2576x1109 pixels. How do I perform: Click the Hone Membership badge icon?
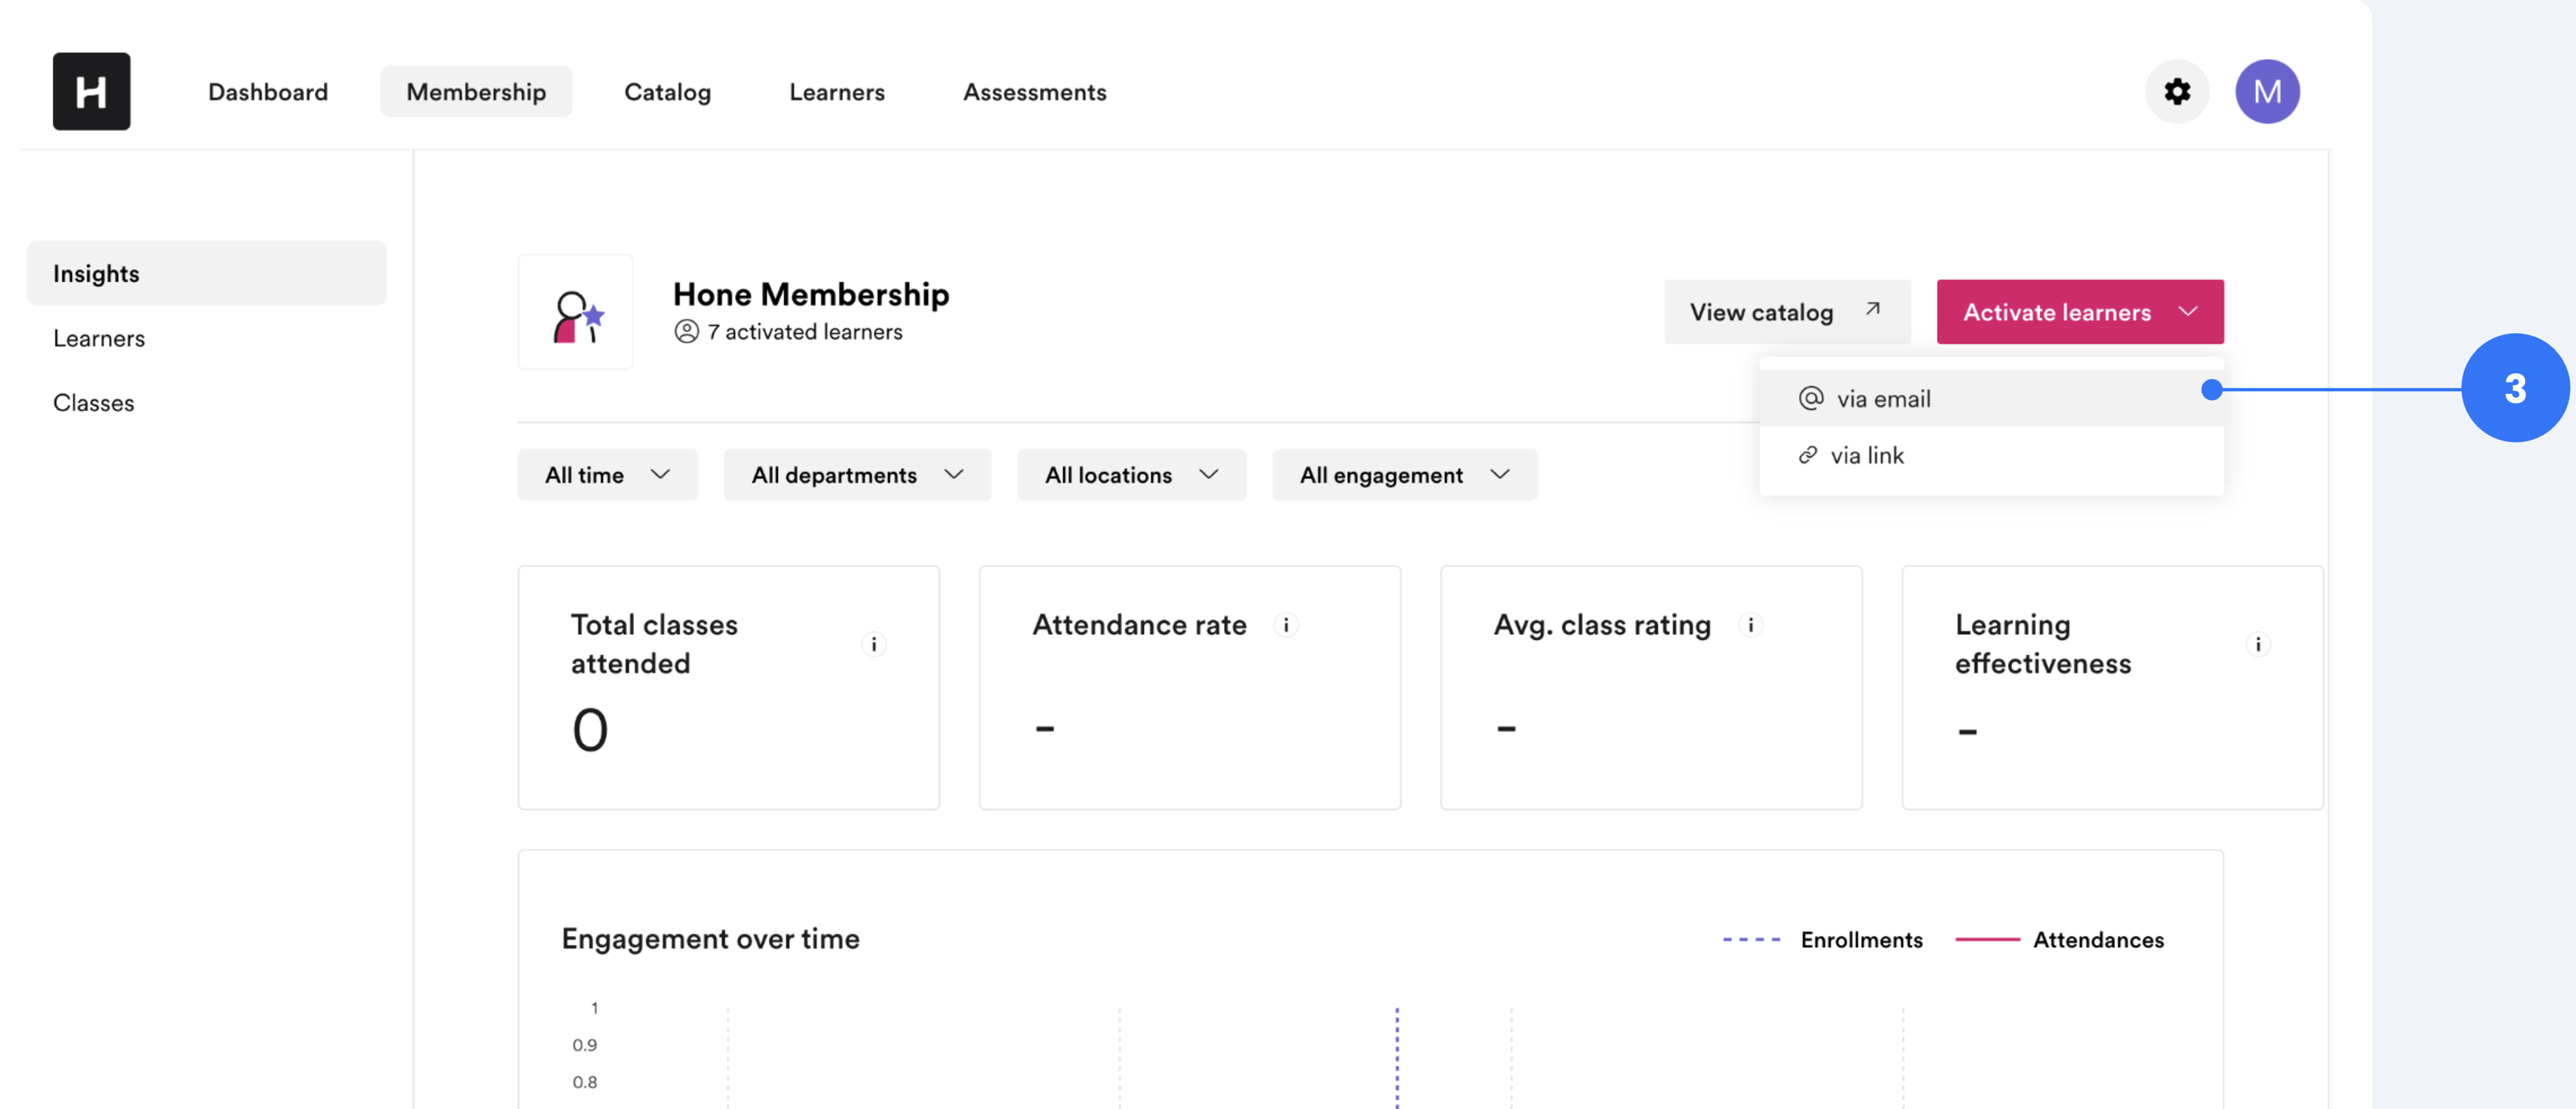[x=575, y=312]
